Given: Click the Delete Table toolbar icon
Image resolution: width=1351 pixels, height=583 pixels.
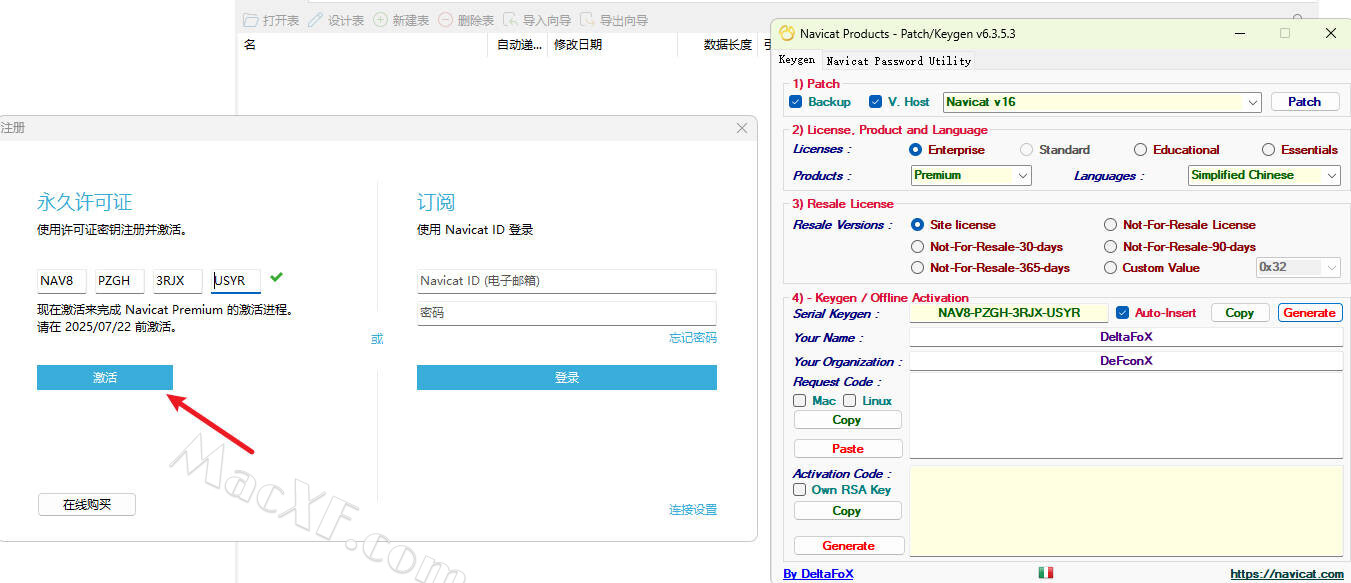Looking at the screenshot, I should point(446,20).
